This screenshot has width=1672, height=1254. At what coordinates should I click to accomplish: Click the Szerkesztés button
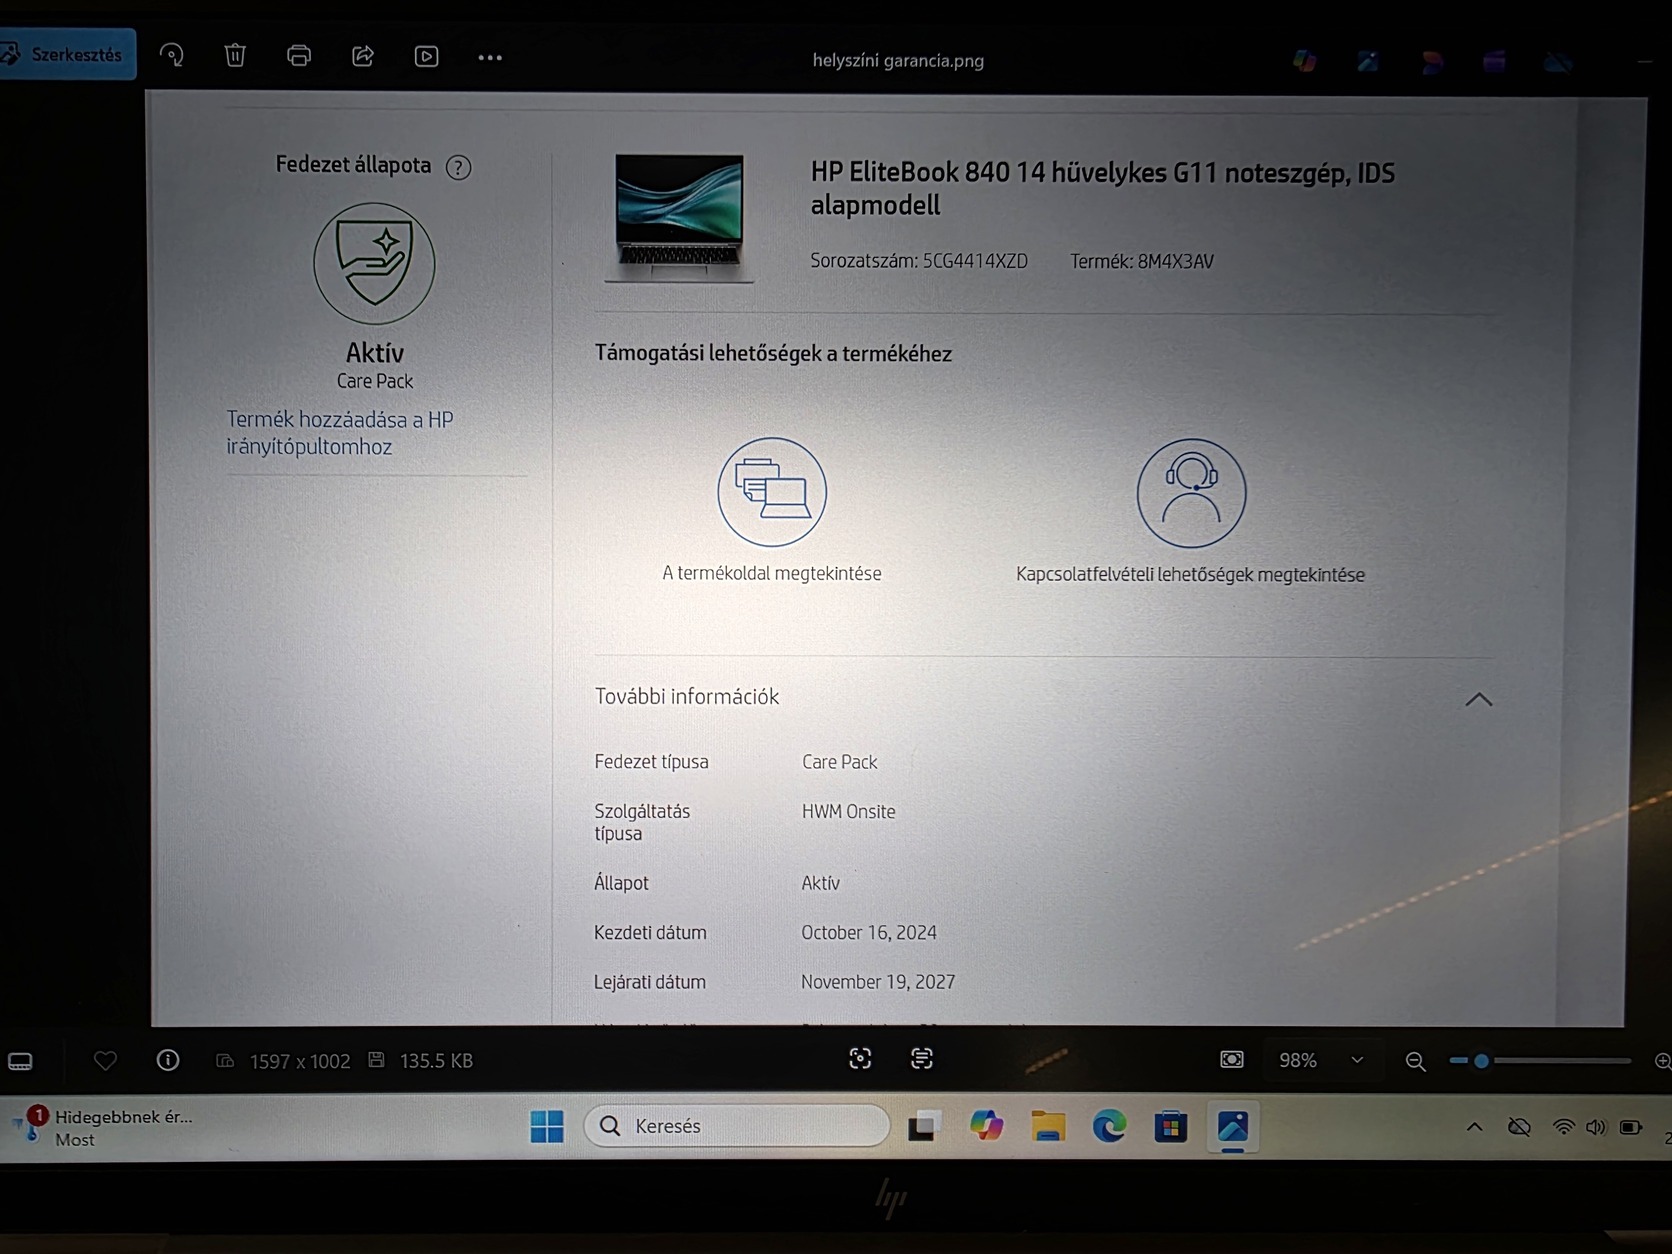point(68,53)
